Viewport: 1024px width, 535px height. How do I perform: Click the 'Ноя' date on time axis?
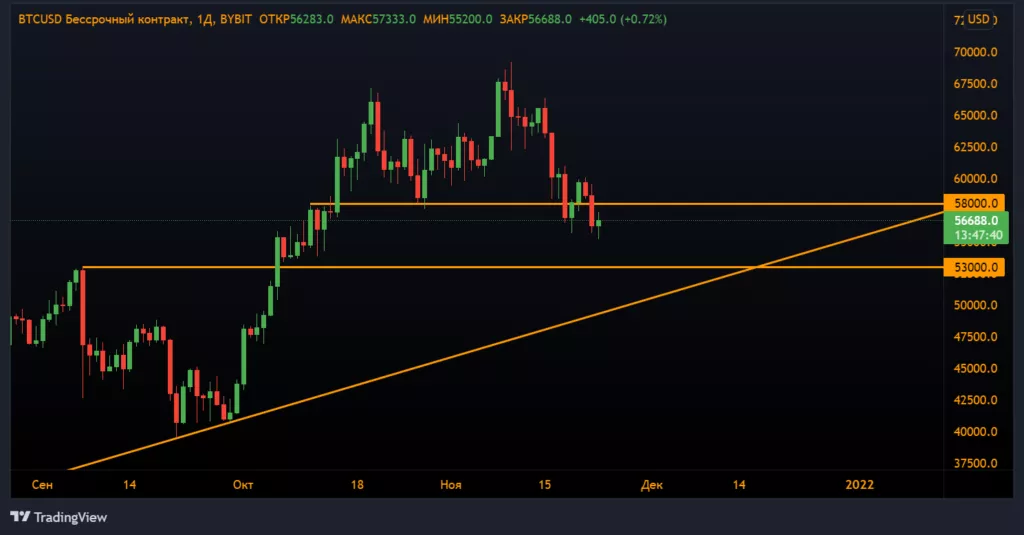click(x=451, y=485)
